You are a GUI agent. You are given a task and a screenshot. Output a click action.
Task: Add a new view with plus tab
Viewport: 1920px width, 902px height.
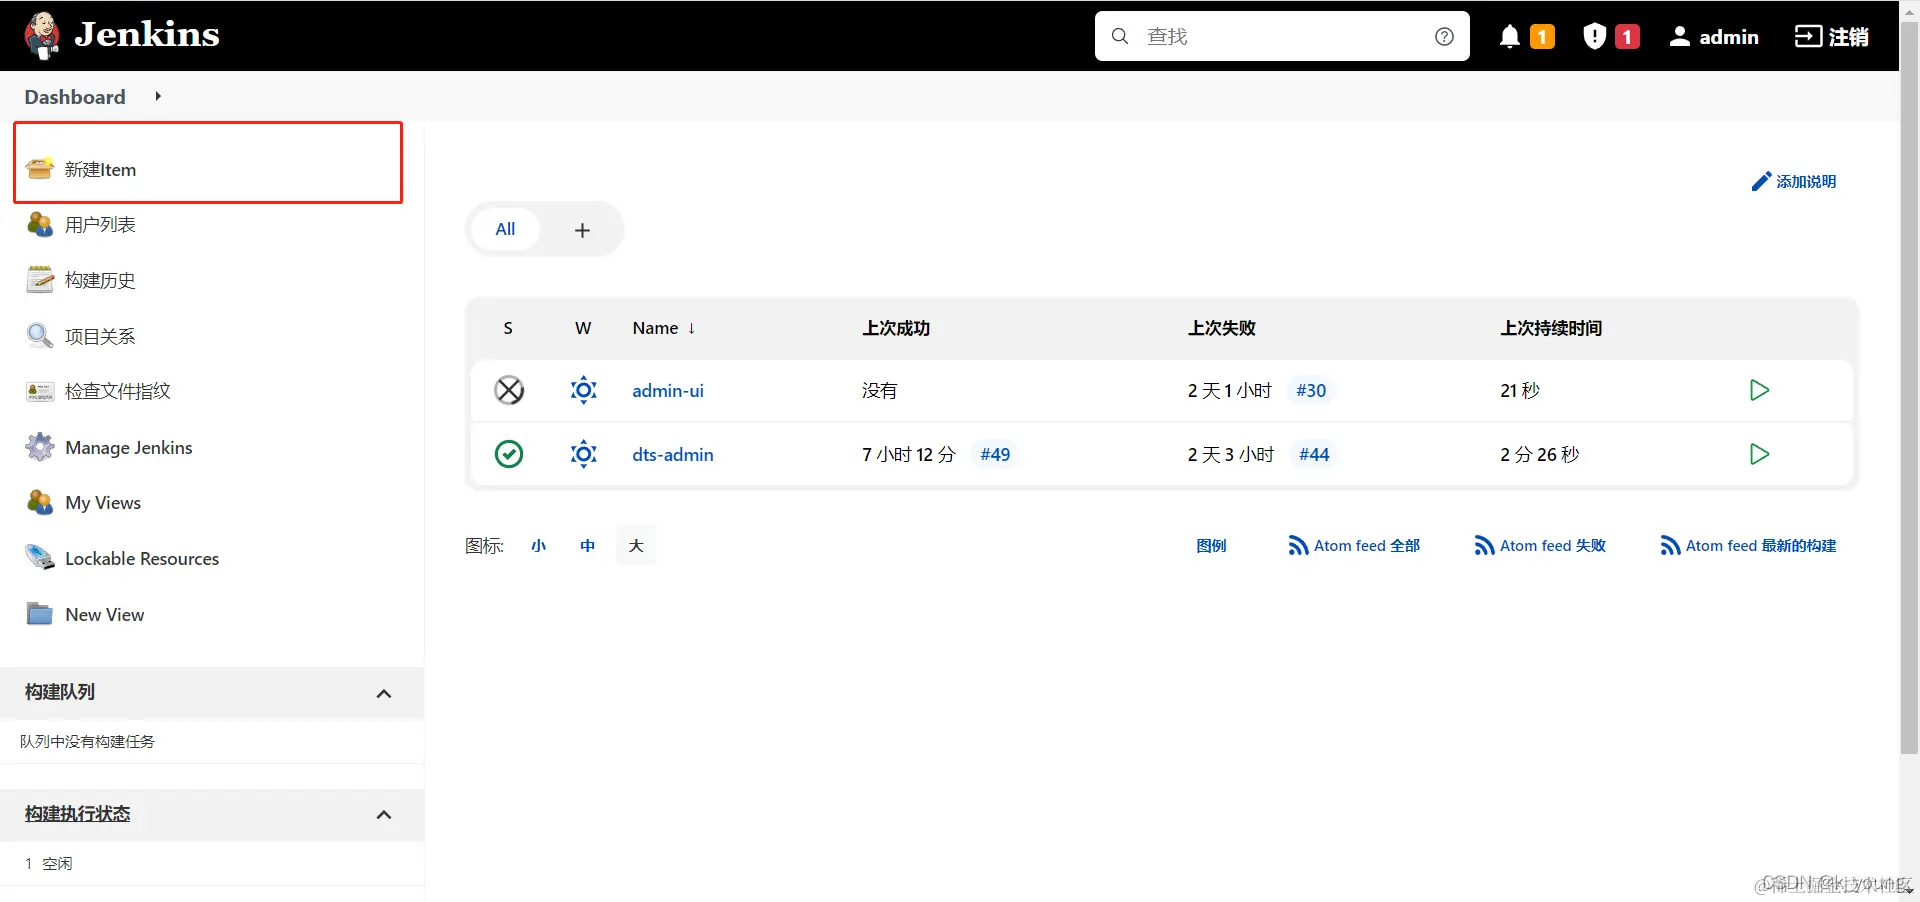click(x=582, y=230)
